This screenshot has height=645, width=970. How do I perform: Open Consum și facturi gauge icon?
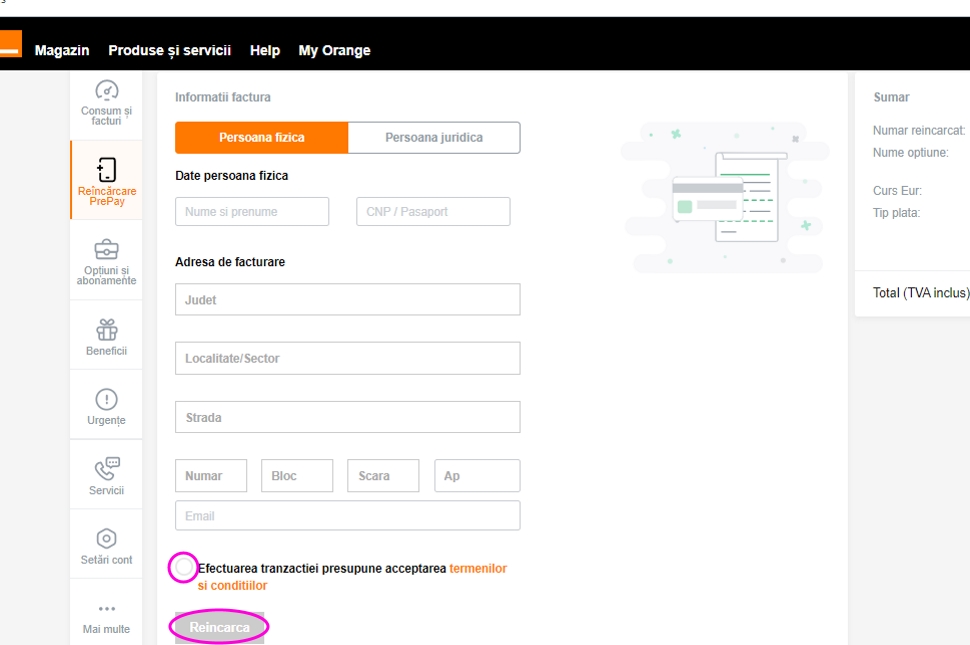coord(106,91)
